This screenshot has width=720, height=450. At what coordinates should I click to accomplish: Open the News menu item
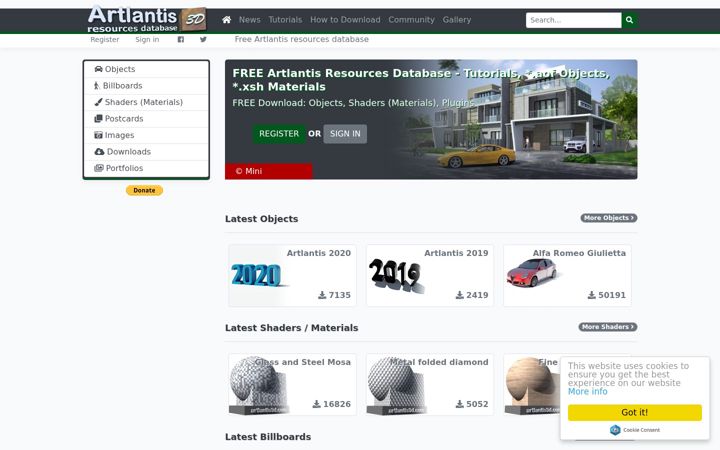click(x=249, y=20)
